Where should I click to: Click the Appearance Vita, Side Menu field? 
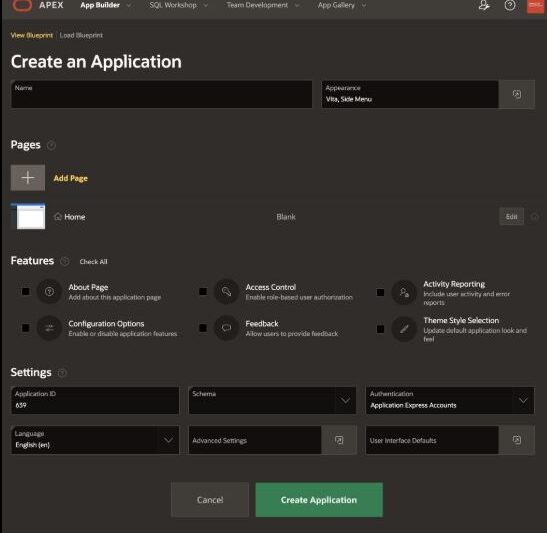(x=410, y=94)
